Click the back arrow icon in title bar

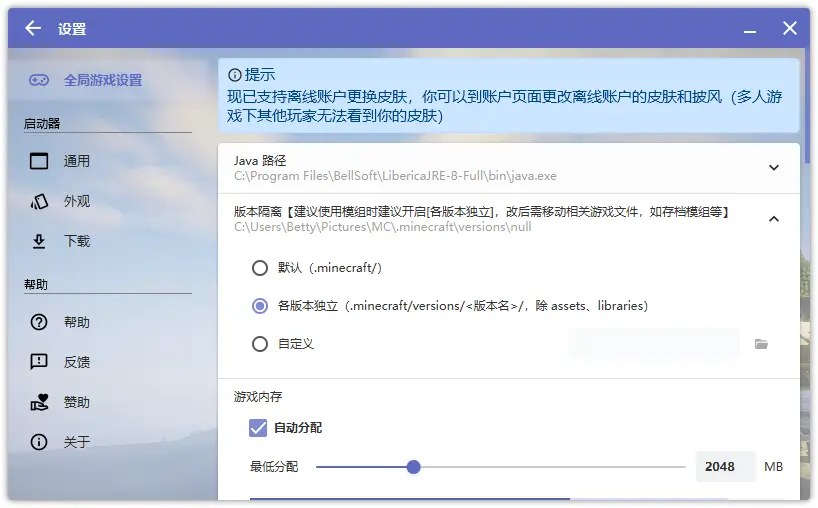(33, 28)
